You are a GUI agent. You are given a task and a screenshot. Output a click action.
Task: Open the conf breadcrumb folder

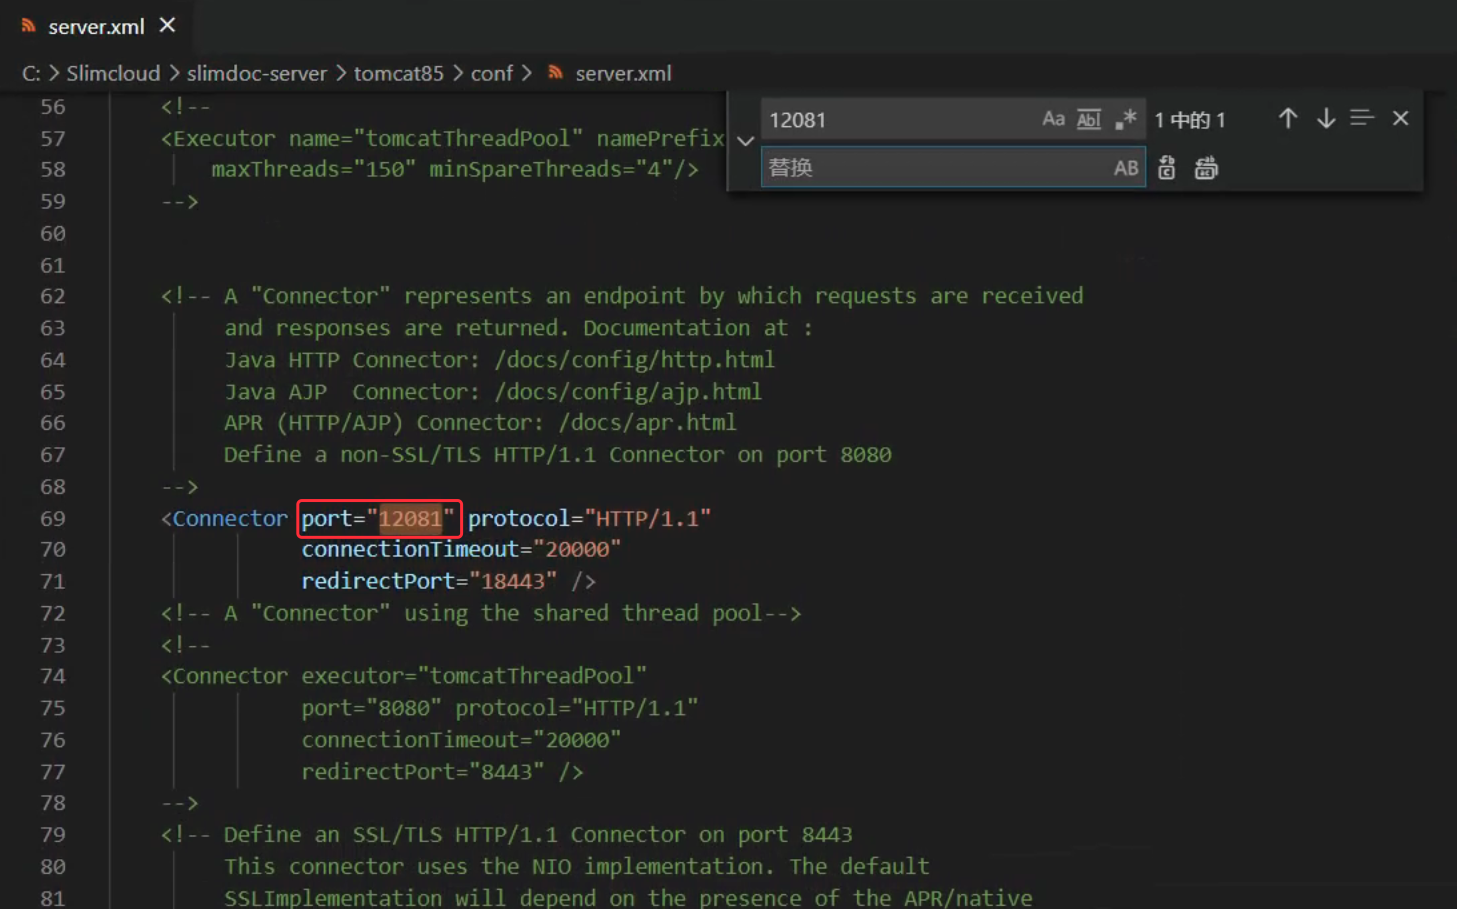[491, 73]
